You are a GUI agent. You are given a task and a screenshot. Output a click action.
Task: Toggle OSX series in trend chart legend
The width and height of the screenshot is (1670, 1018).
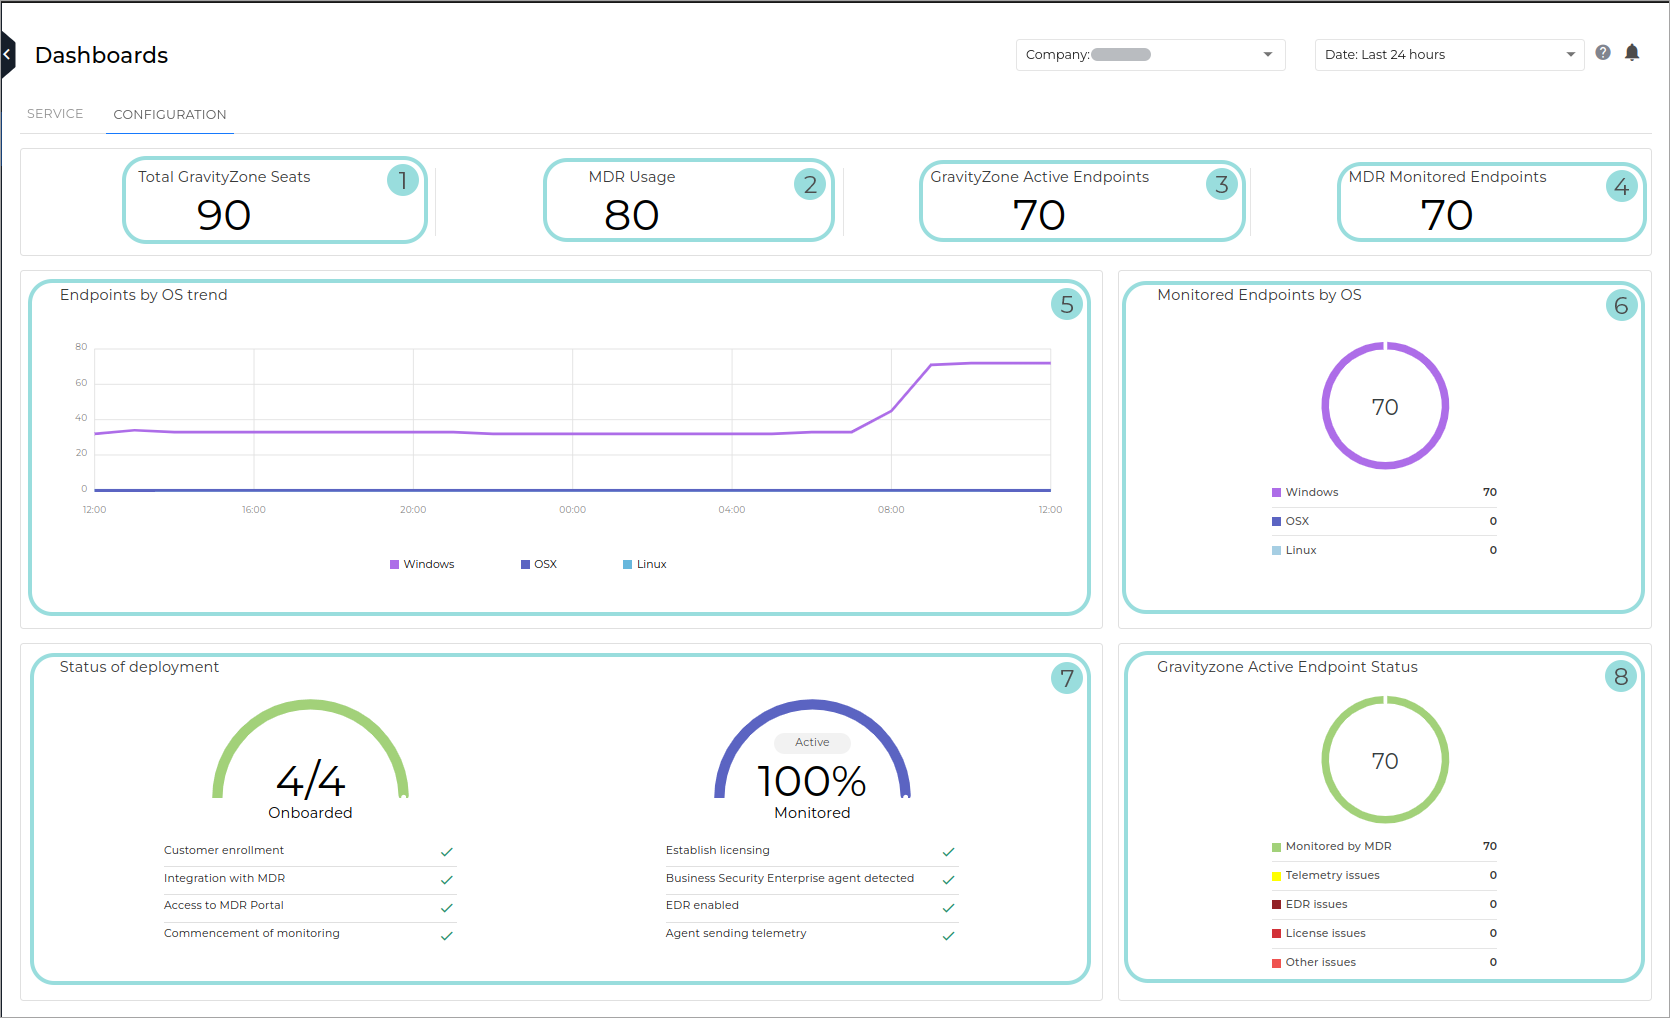tap(539, 565)
